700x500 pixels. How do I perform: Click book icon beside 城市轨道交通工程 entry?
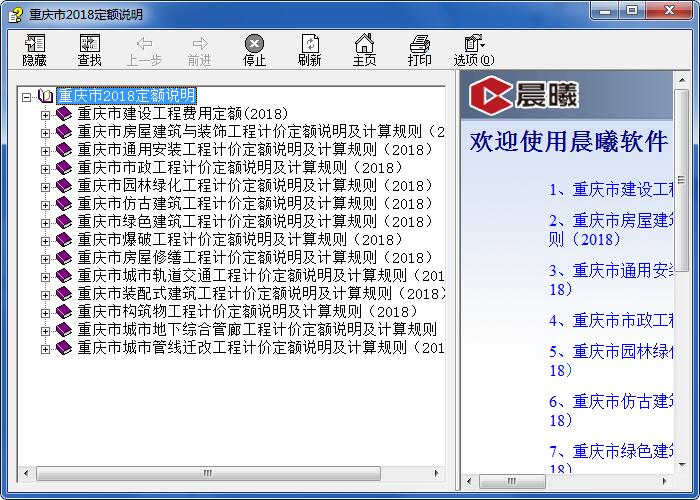pyautogui.click(x=64, y=275)
